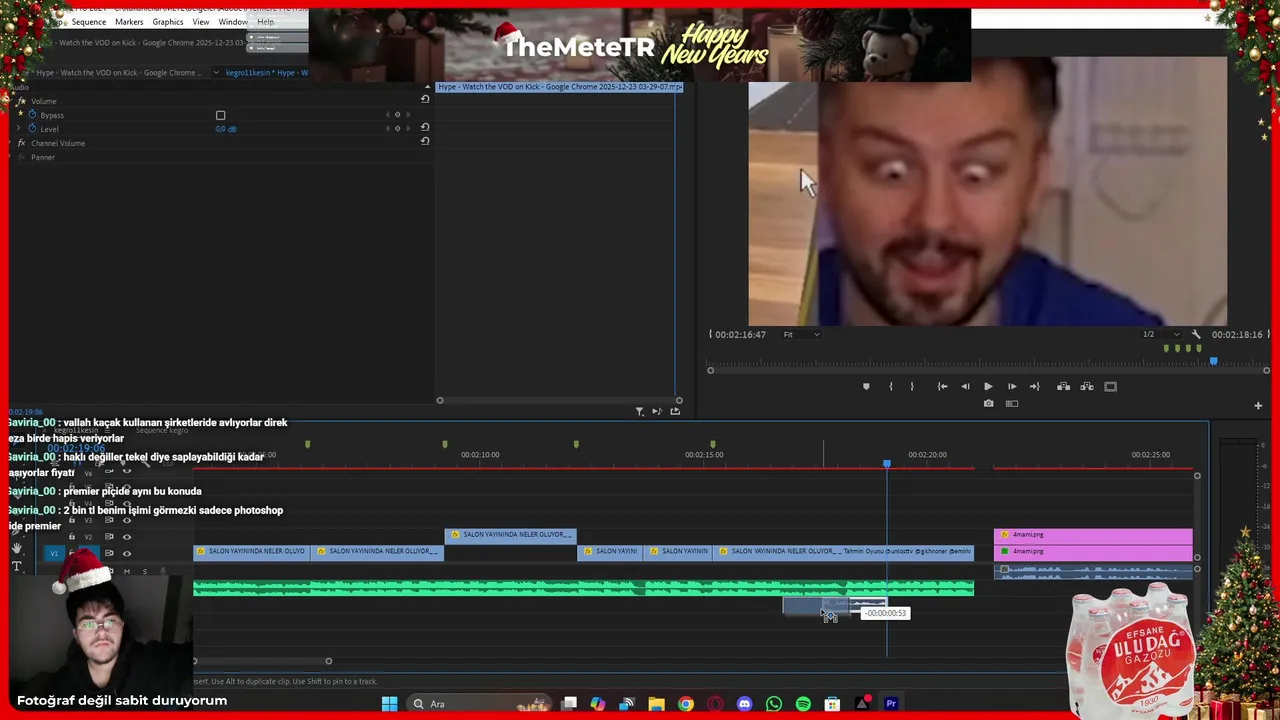The image size is (1280, 720).
Task: Add keyframe for Level
Action: tap(397, 129)
